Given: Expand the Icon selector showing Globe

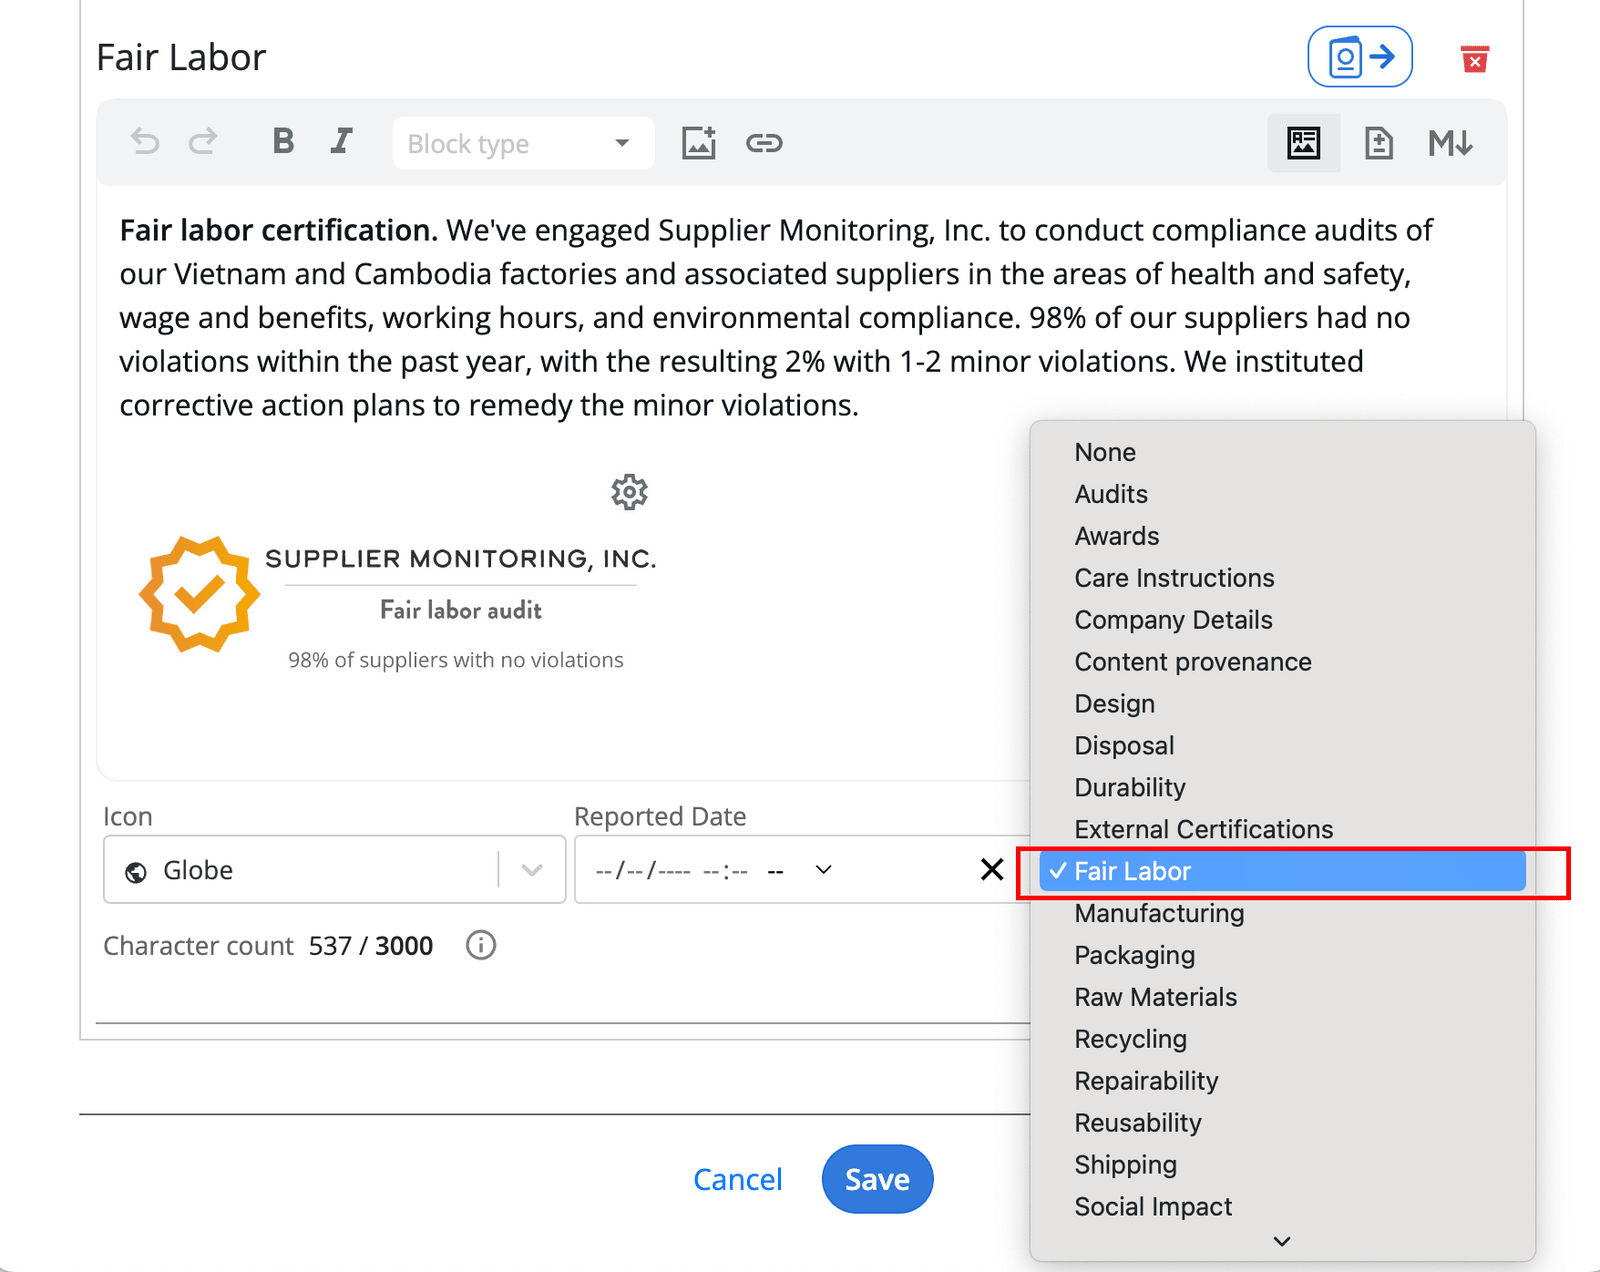Looking at the screenshot, I should [532, 869].
